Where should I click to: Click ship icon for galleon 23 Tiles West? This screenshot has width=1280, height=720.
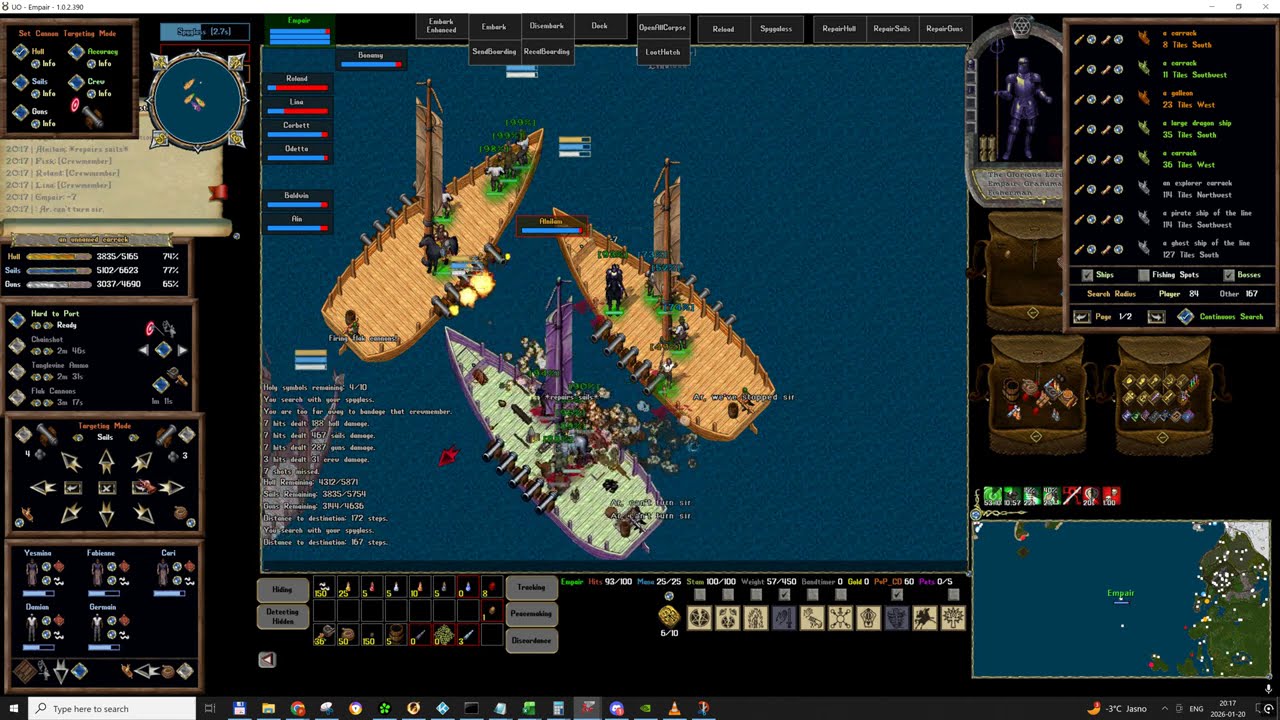click(x=1144, y=99)
